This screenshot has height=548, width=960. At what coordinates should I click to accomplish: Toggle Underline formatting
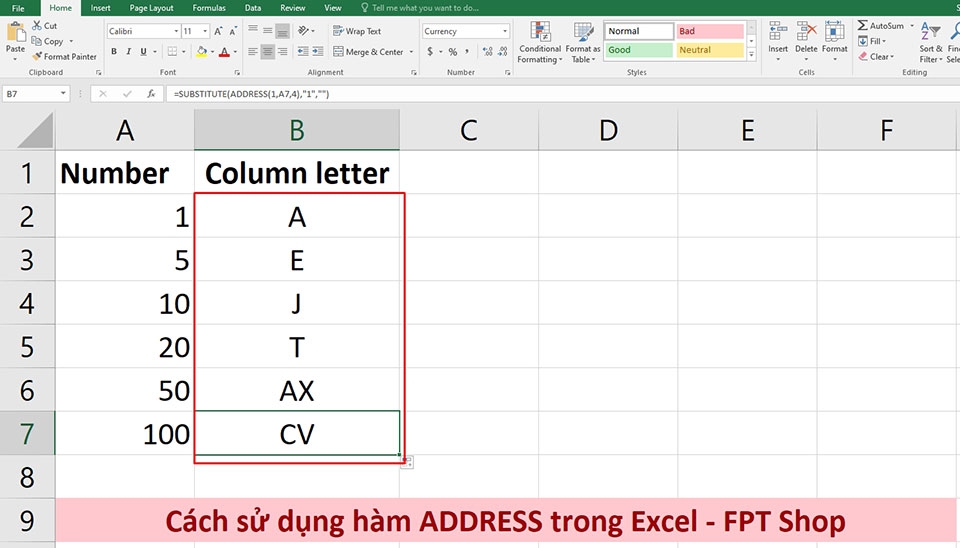[x=143, y=52]
